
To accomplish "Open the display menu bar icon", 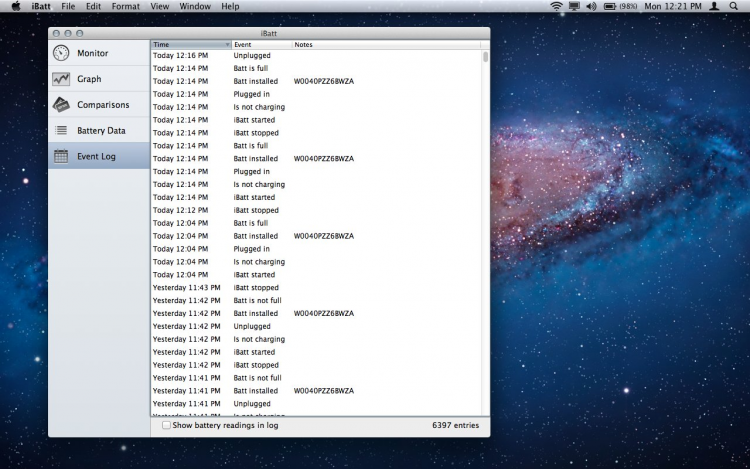I will (x=574, y=6).
